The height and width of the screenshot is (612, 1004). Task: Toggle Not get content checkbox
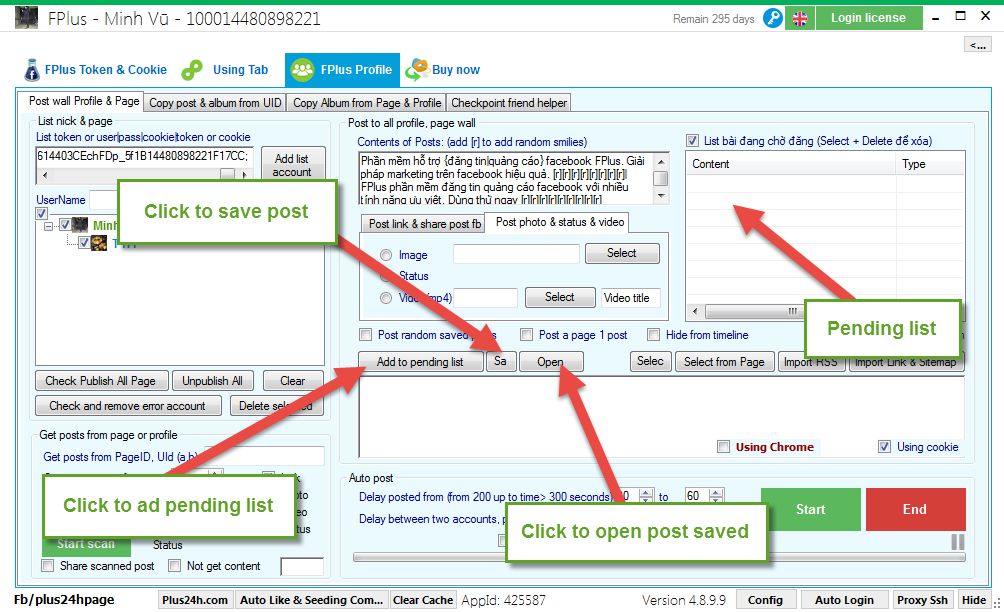point(174,565)
